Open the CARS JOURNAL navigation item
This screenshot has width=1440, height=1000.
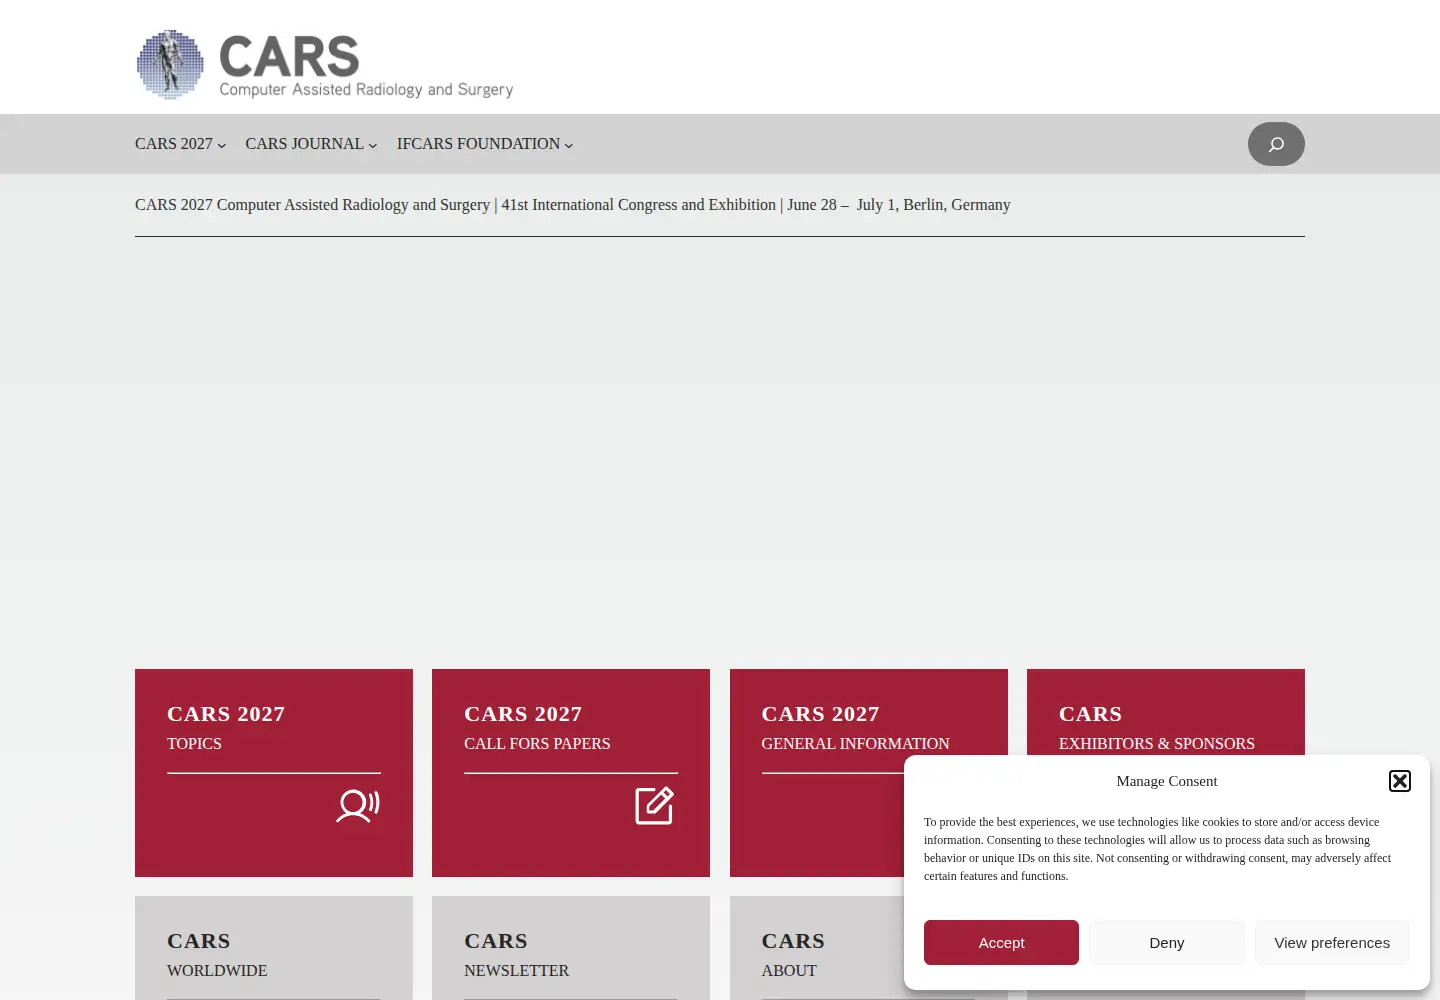click(x=305, y=144)
